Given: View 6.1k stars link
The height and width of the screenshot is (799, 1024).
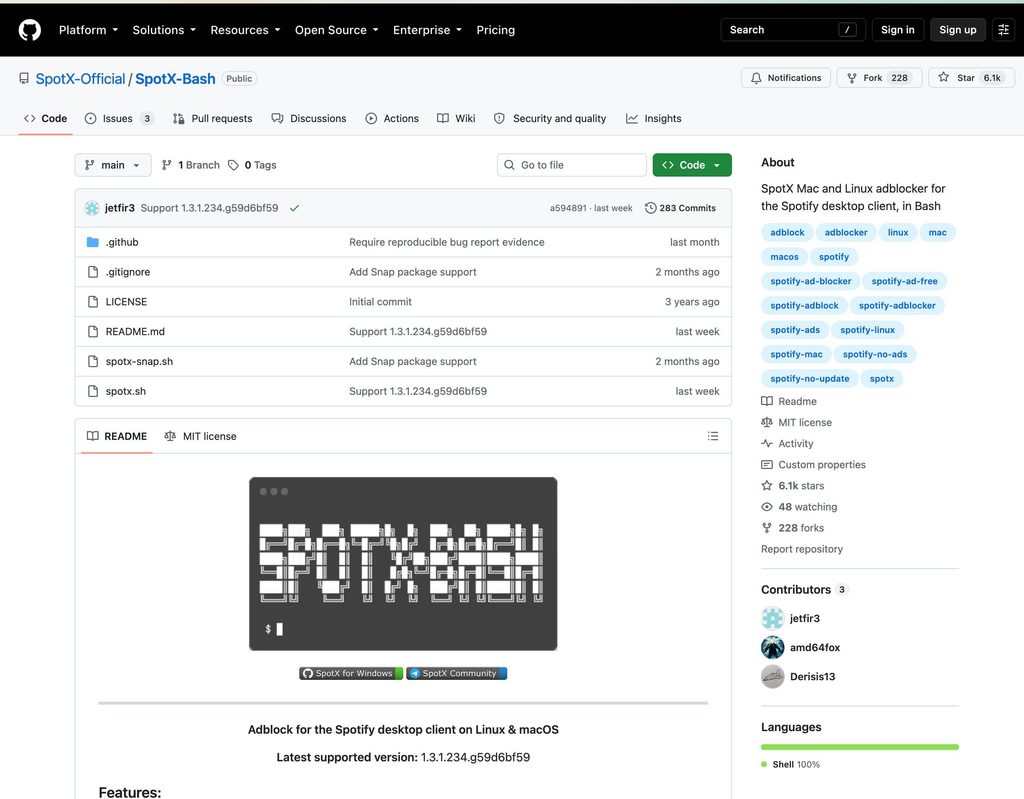Looking at the screenshot, I should click(x=793, y=485).
